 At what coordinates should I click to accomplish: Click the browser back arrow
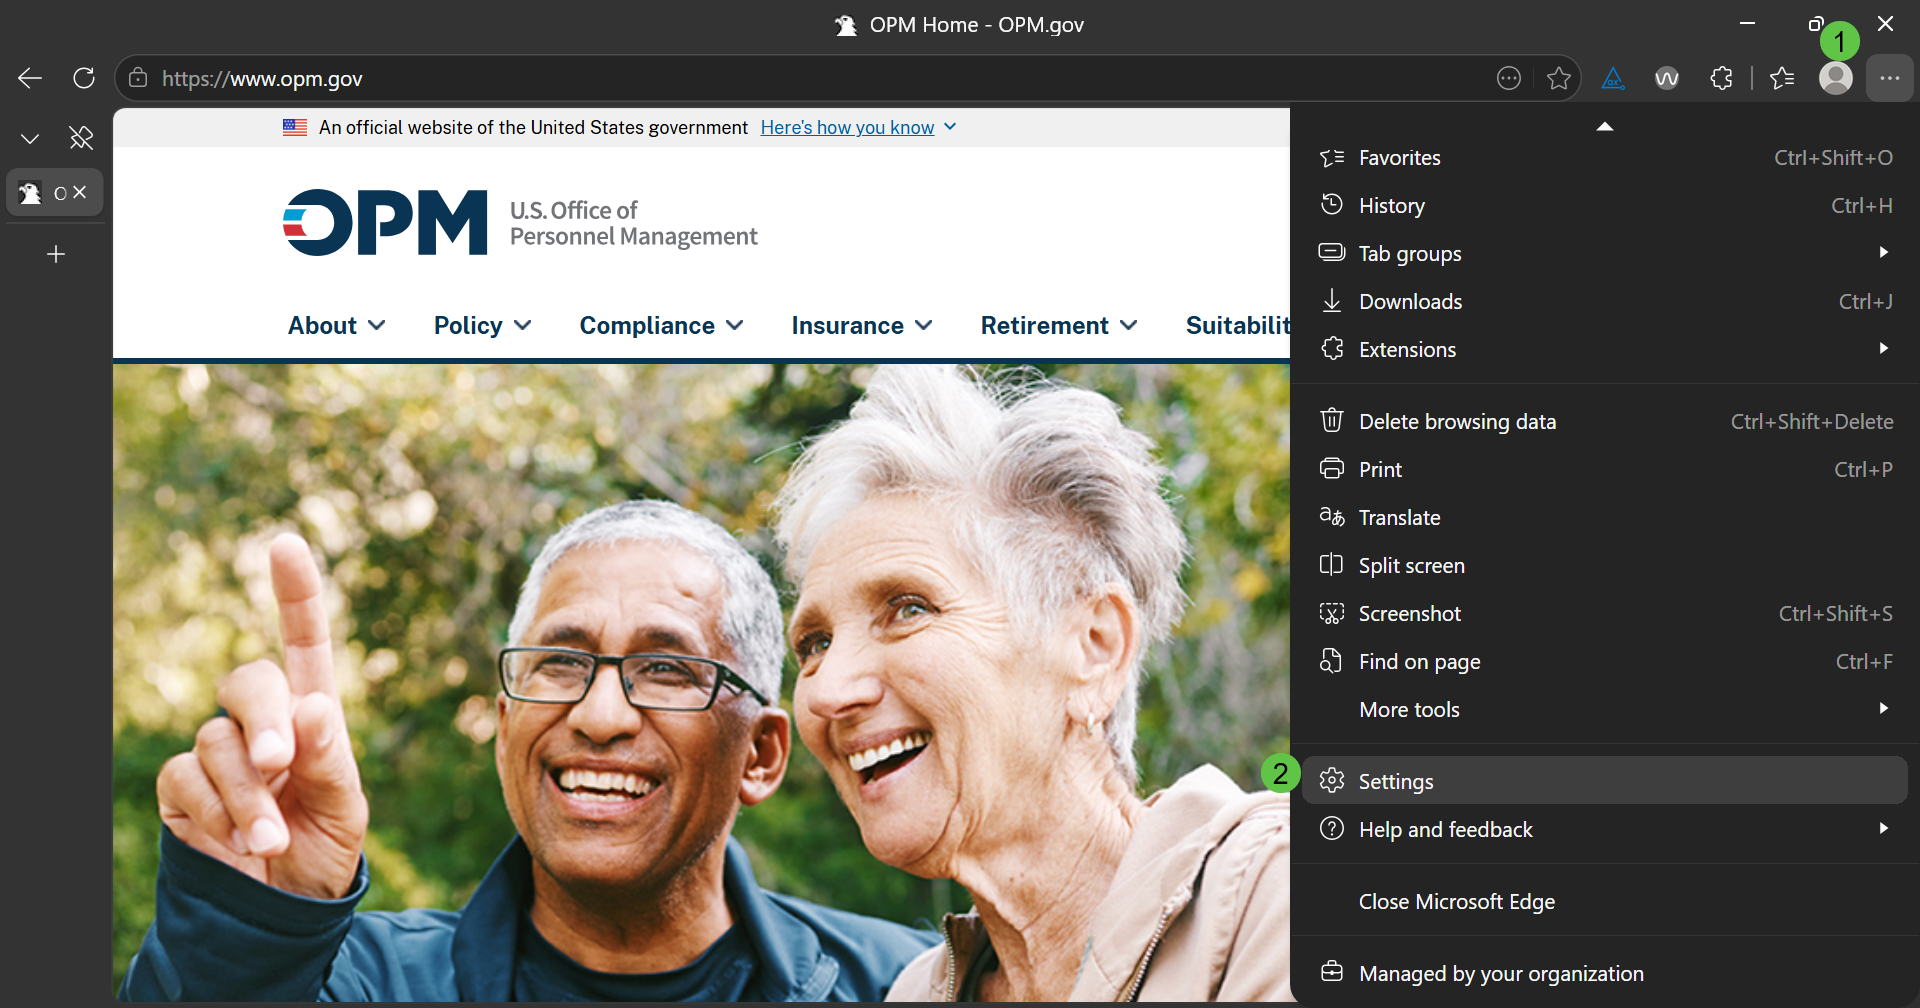30,78
